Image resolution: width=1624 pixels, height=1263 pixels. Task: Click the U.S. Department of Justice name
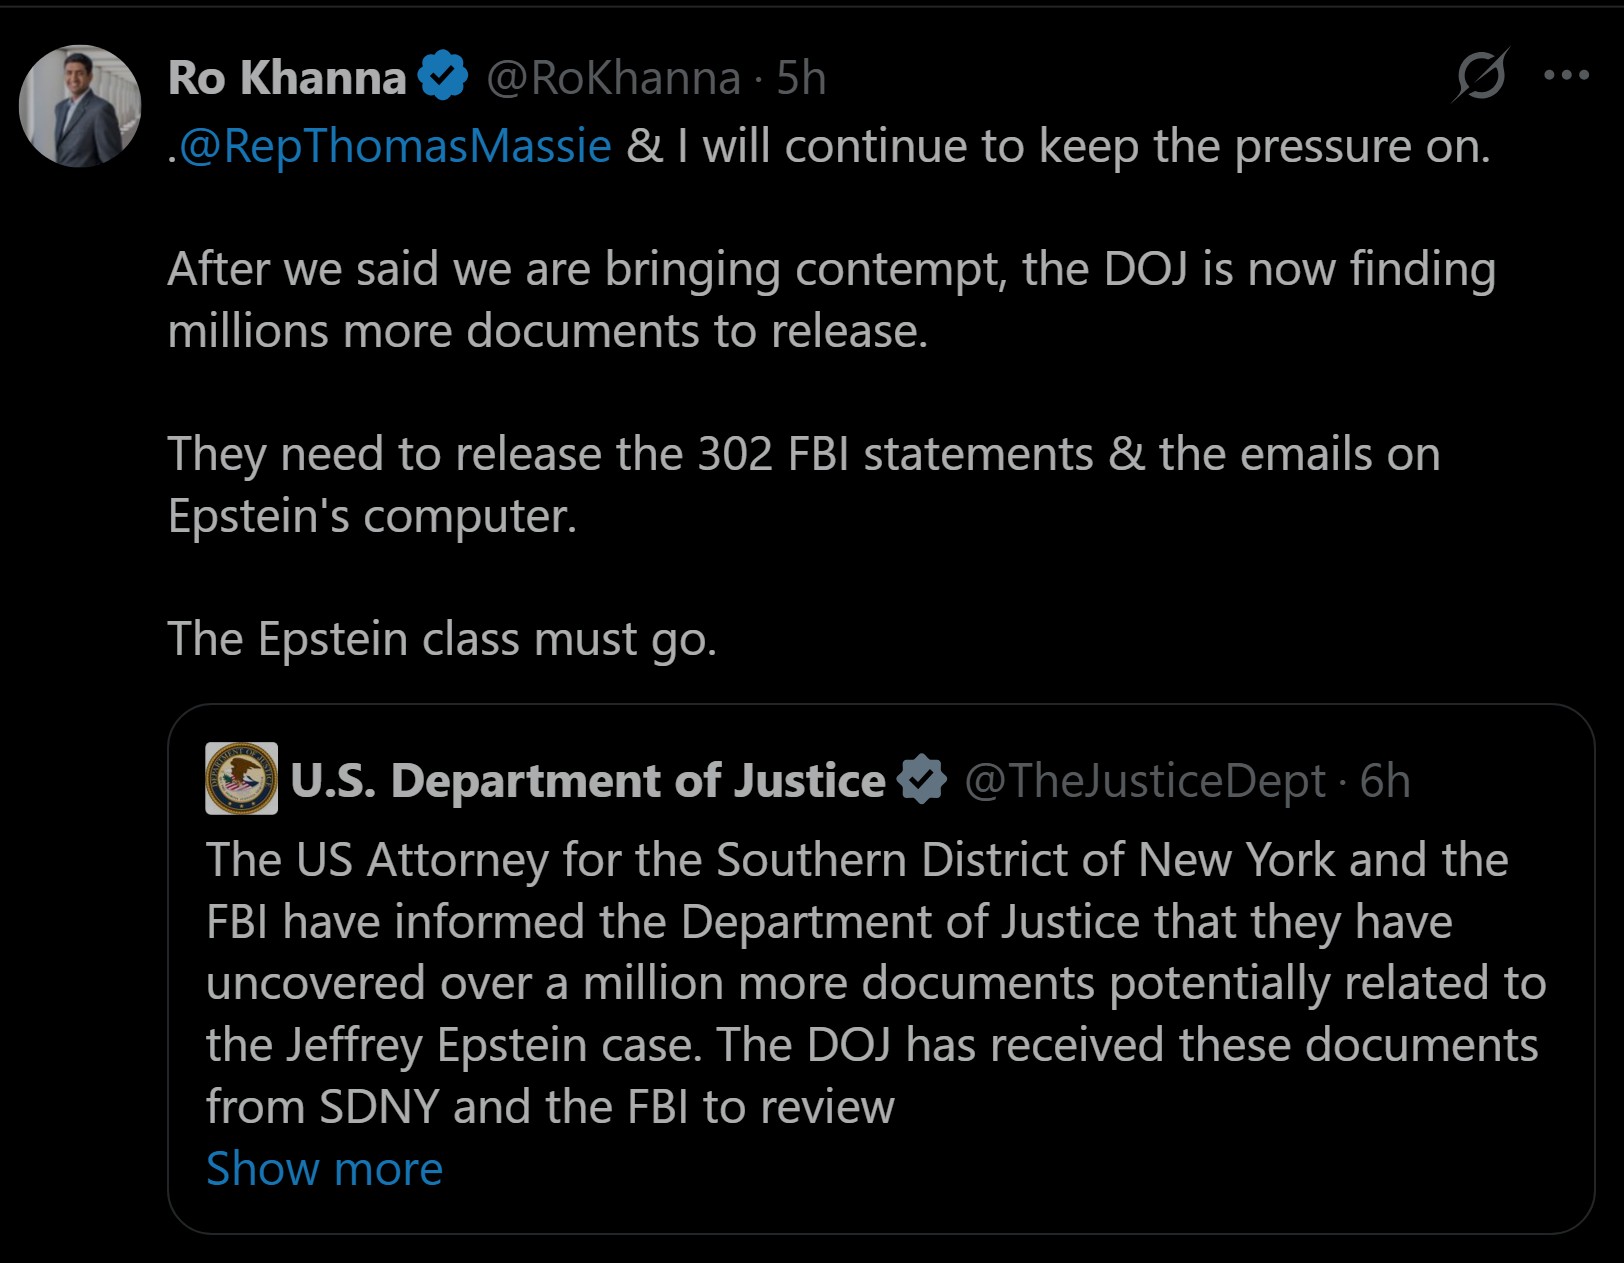pyautogui.click(x=587, y=781)
